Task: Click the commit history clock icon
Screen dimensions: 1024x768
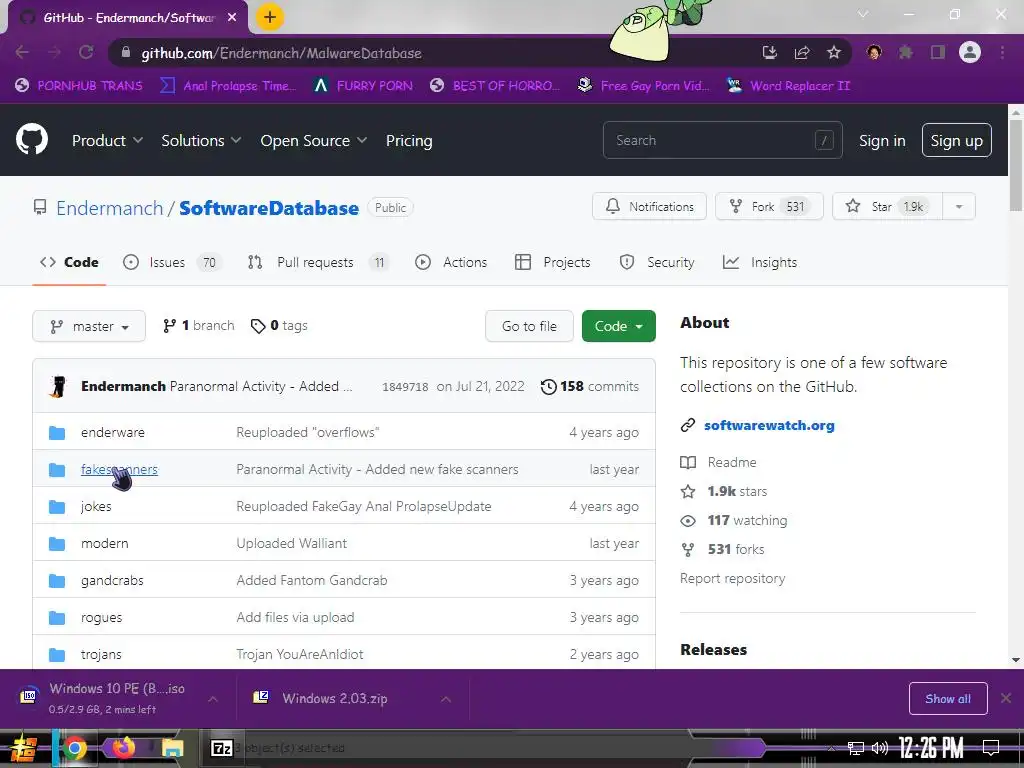Action: click(549, 387)
